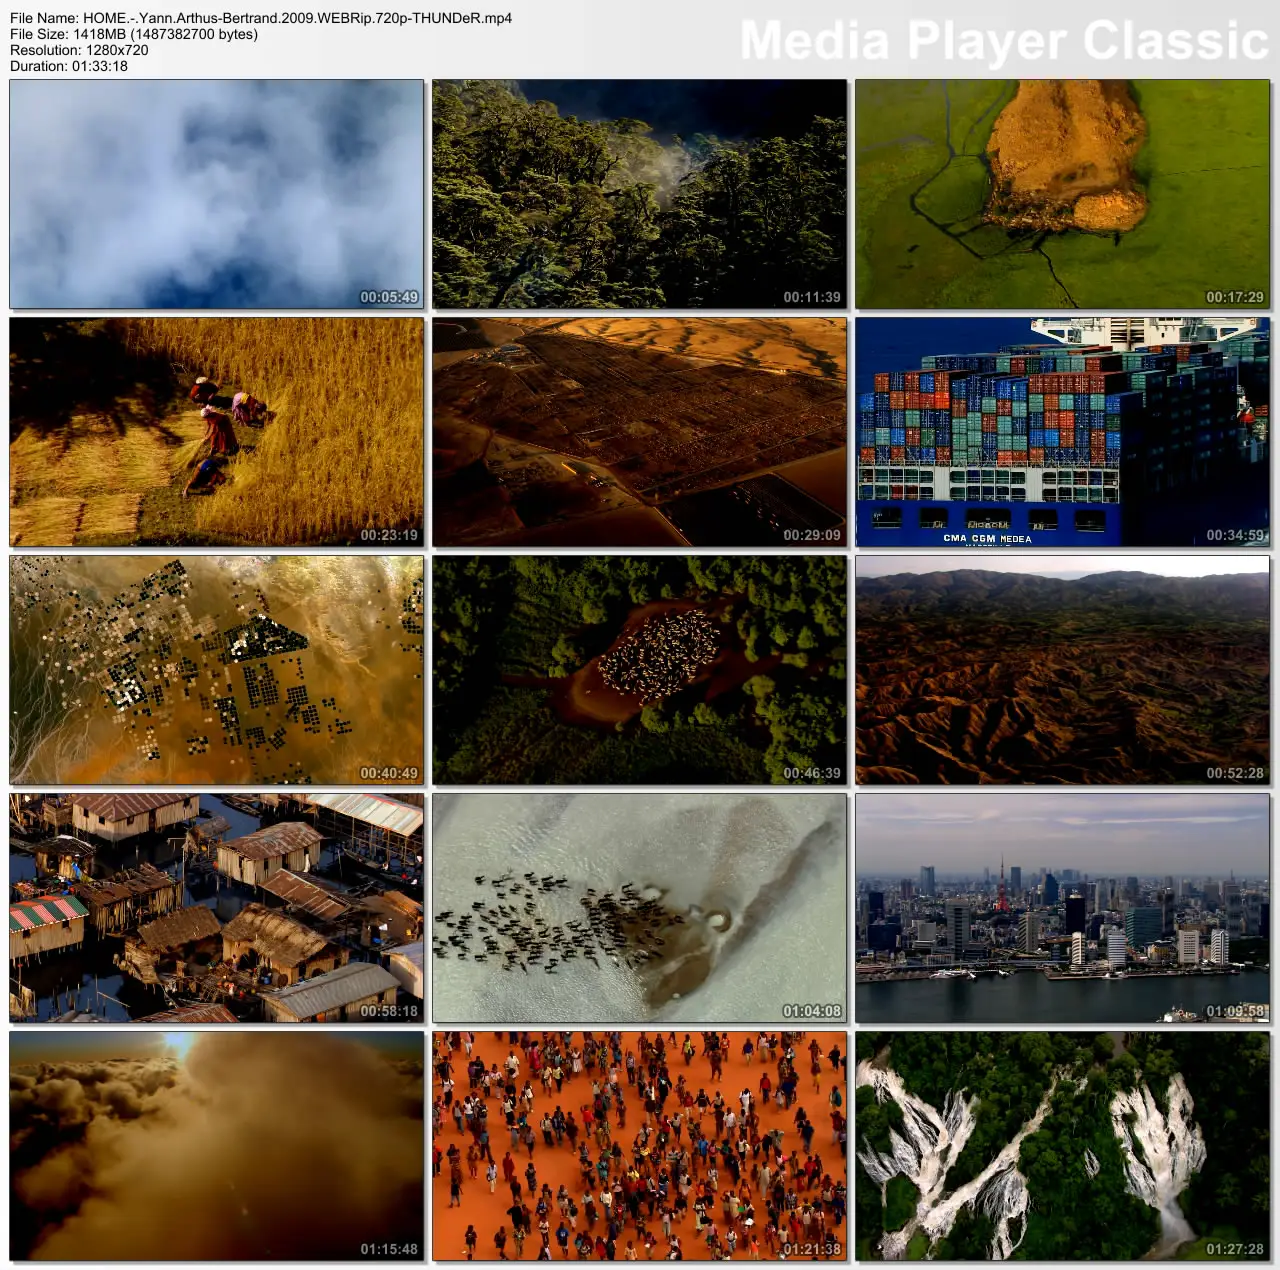
Task: Select the herd on ice thumbnail at 01:04:08
Action: [640, 908]
